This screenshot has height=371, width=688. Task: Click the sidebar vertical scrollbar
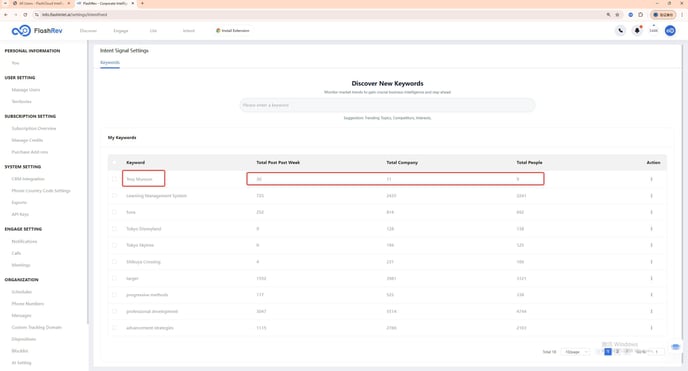[87, 182]
